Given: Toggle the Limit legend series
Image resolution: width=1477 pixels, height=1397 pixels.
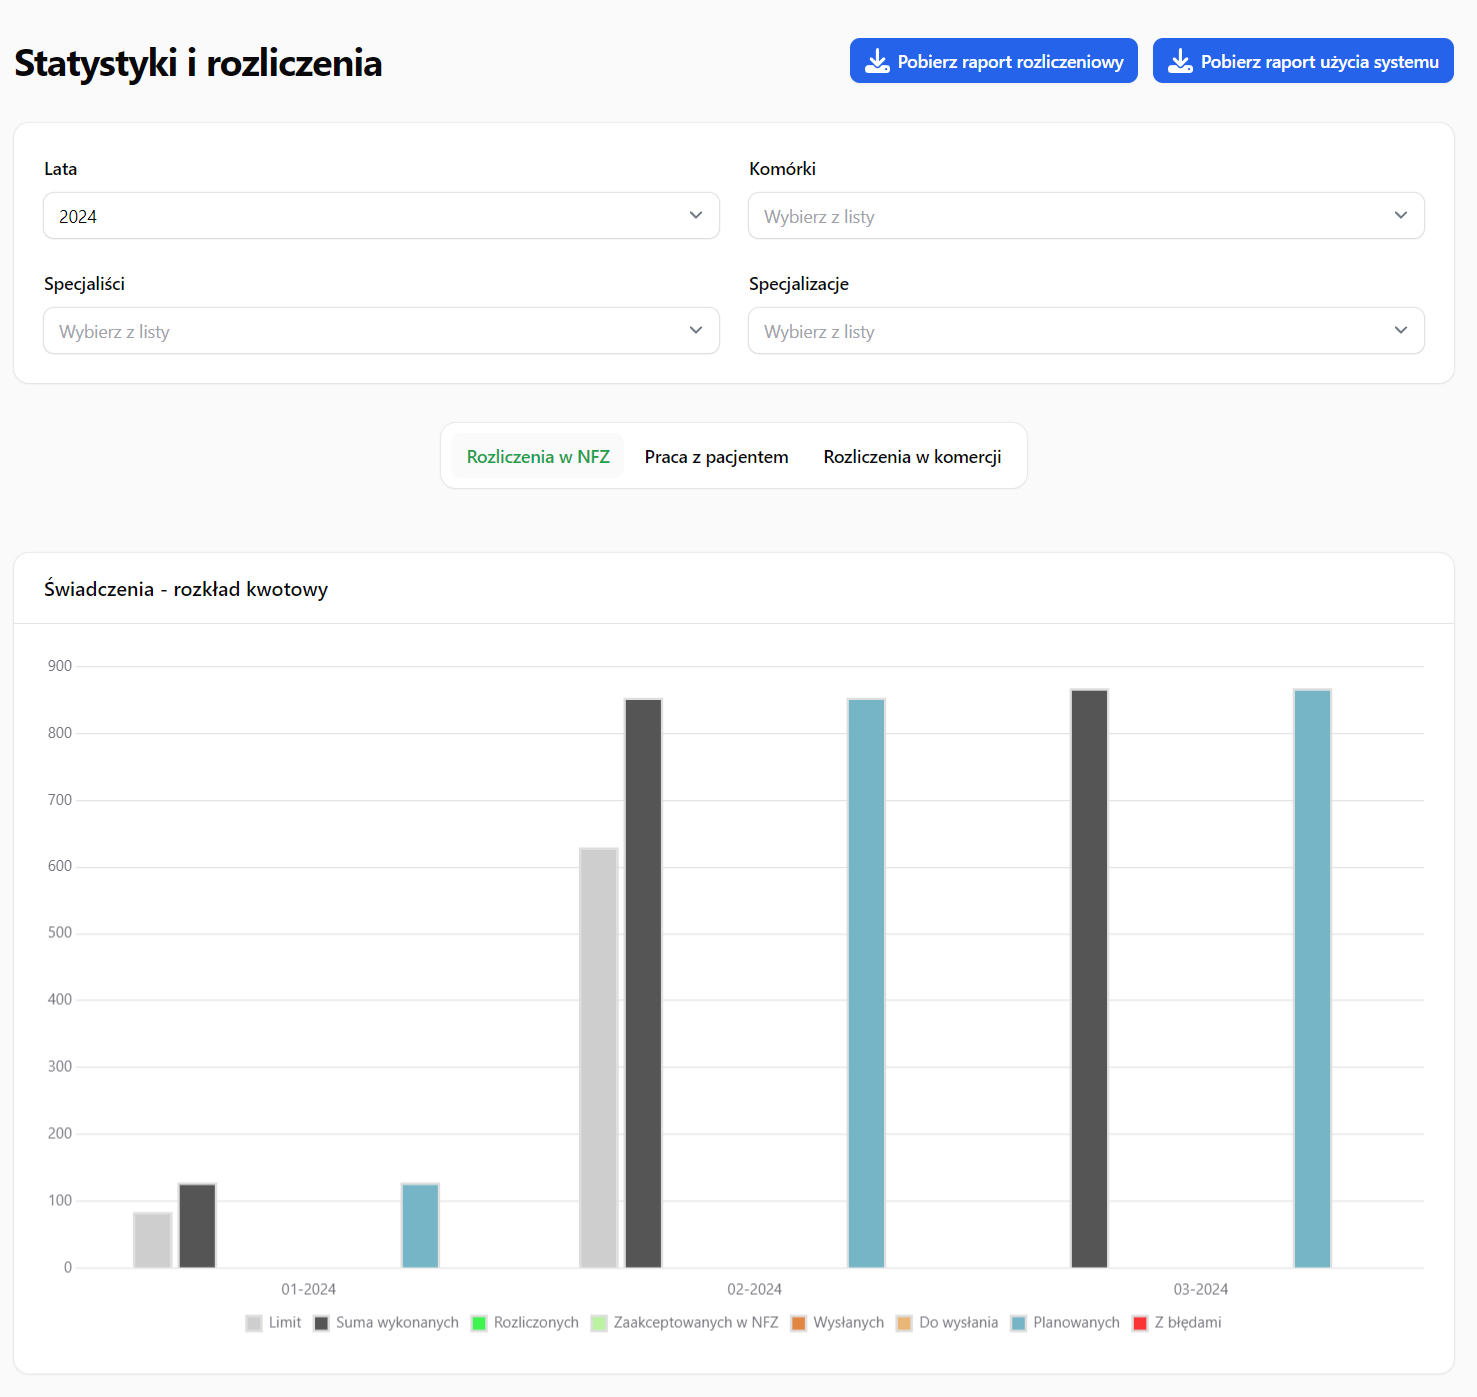Looking at the screenshot, I should (273, 1322).
